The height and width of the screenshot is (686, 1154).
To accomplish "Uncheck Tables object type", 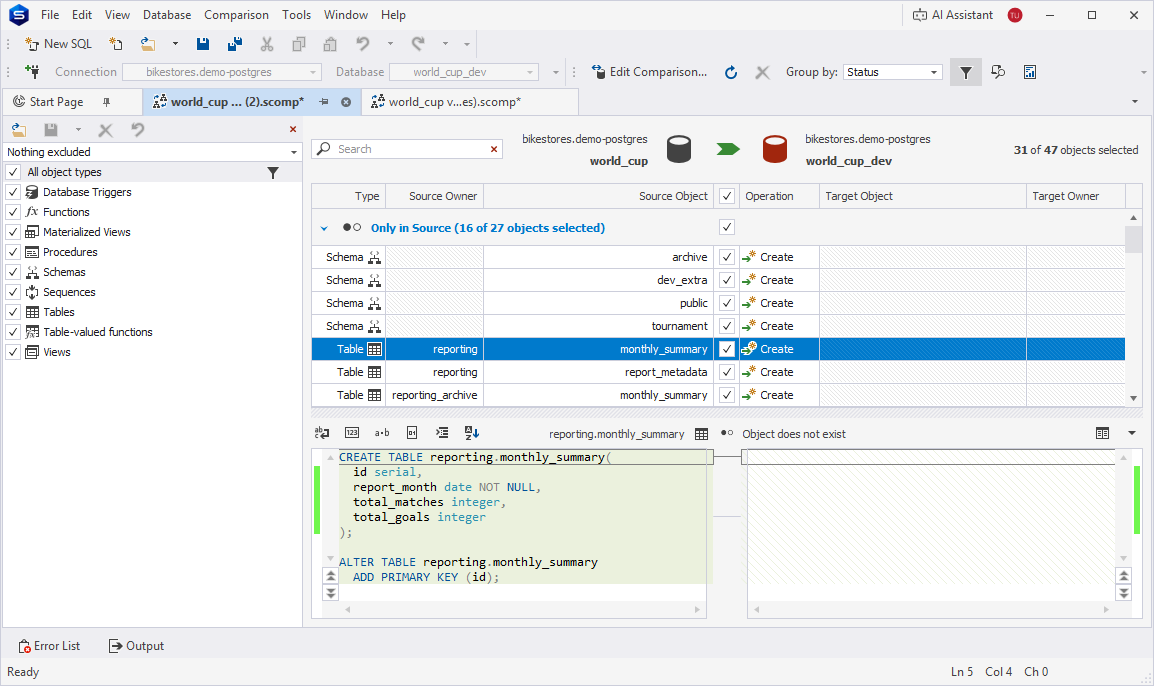I will point(13,312).
